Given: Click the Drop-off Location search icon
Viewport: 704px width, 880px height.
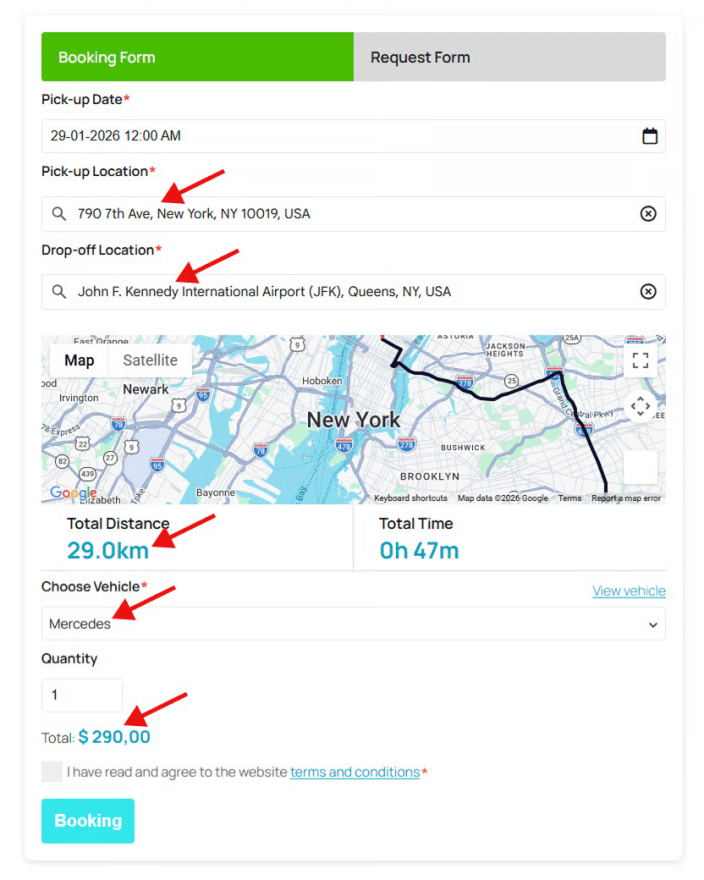Looking at the screenshot, I should coord(59,291).
